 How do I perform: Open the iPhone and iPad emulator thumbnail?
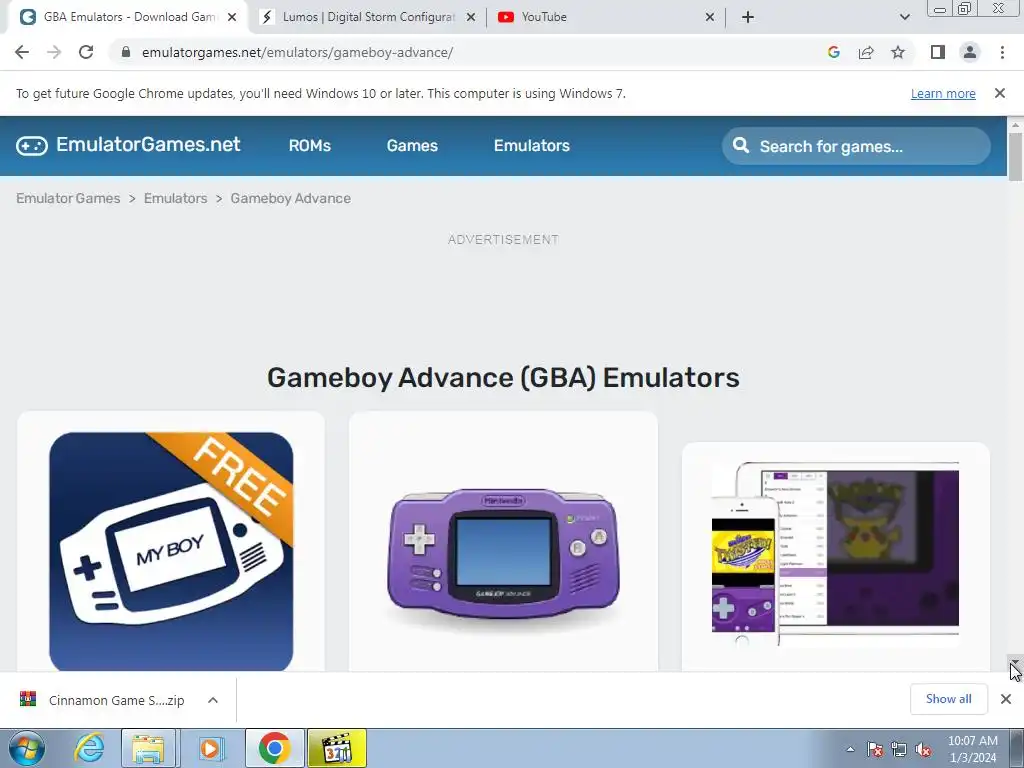pos(835,554)
